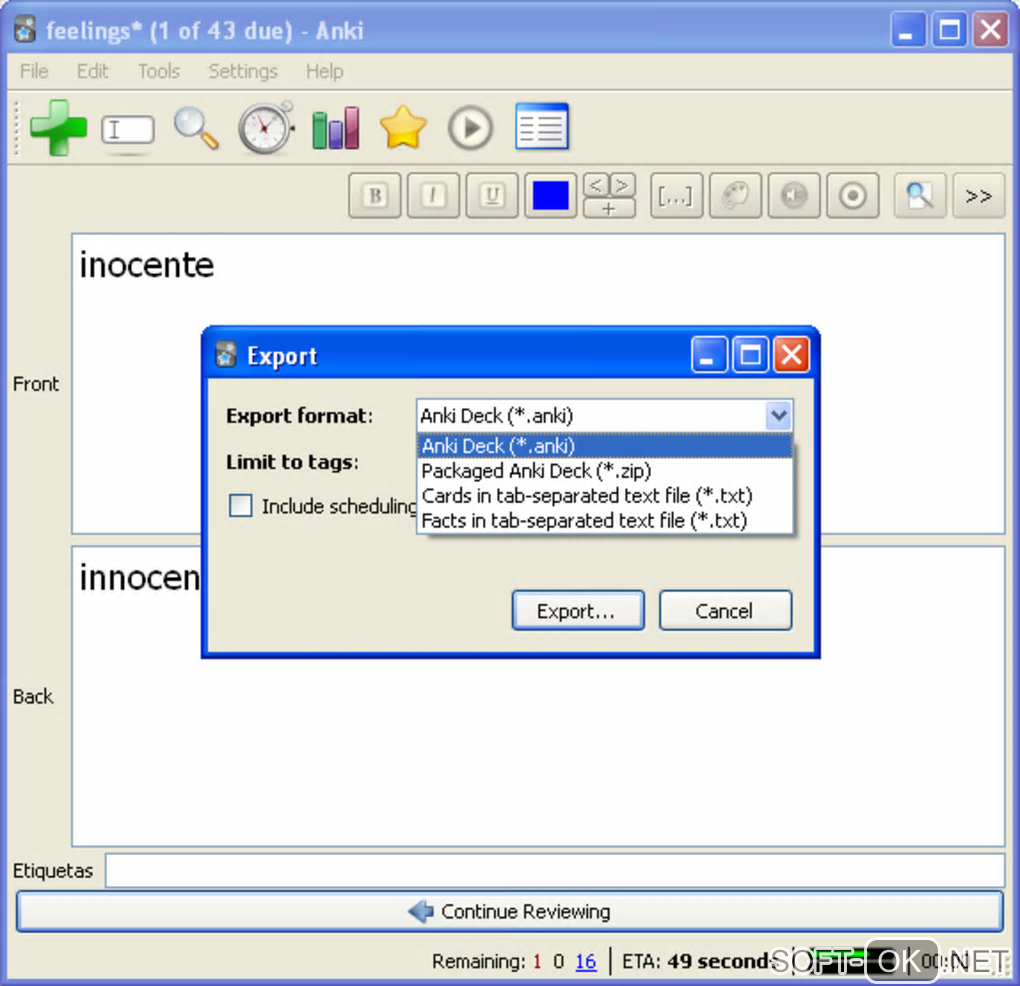Click the green plus Add card icon
The width and height of the screenshot is (1020, 986).
tap(59, 128)
